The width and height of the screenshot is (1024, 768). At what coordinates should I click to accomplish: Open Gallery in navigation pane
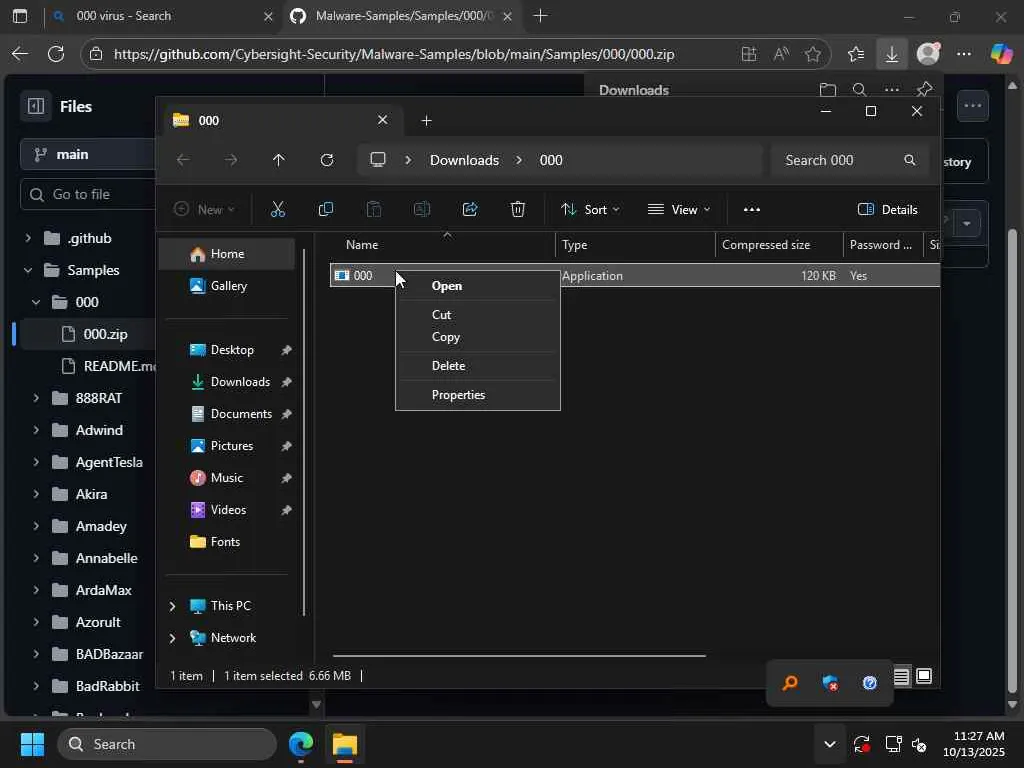tap(227, 285)
